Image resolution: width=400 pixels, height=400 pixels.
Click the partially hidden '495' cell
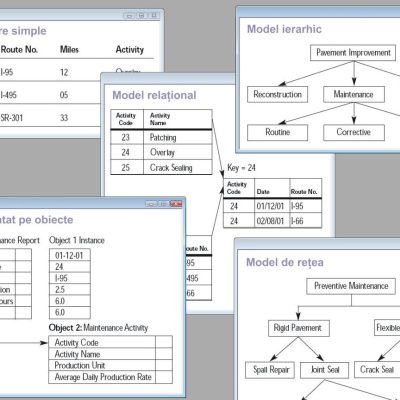tap(199, 278)
